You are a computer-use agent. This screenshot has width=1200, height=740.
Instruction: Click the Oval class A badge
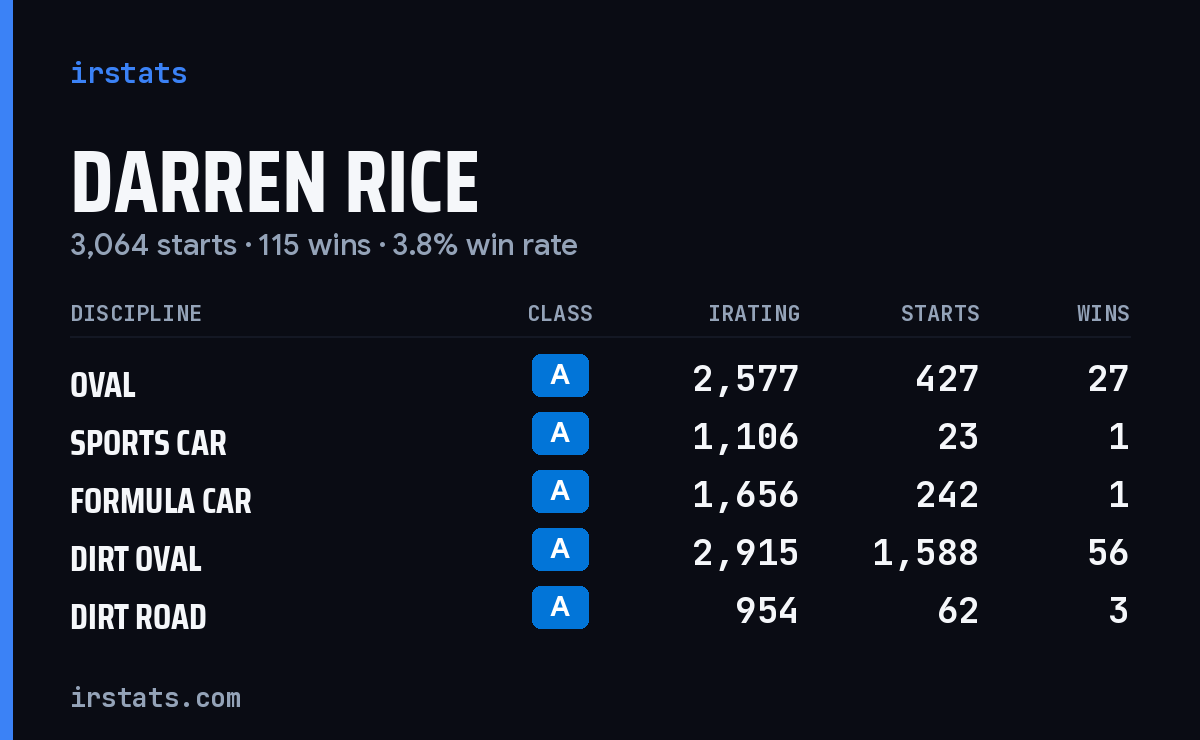(560, 375)
